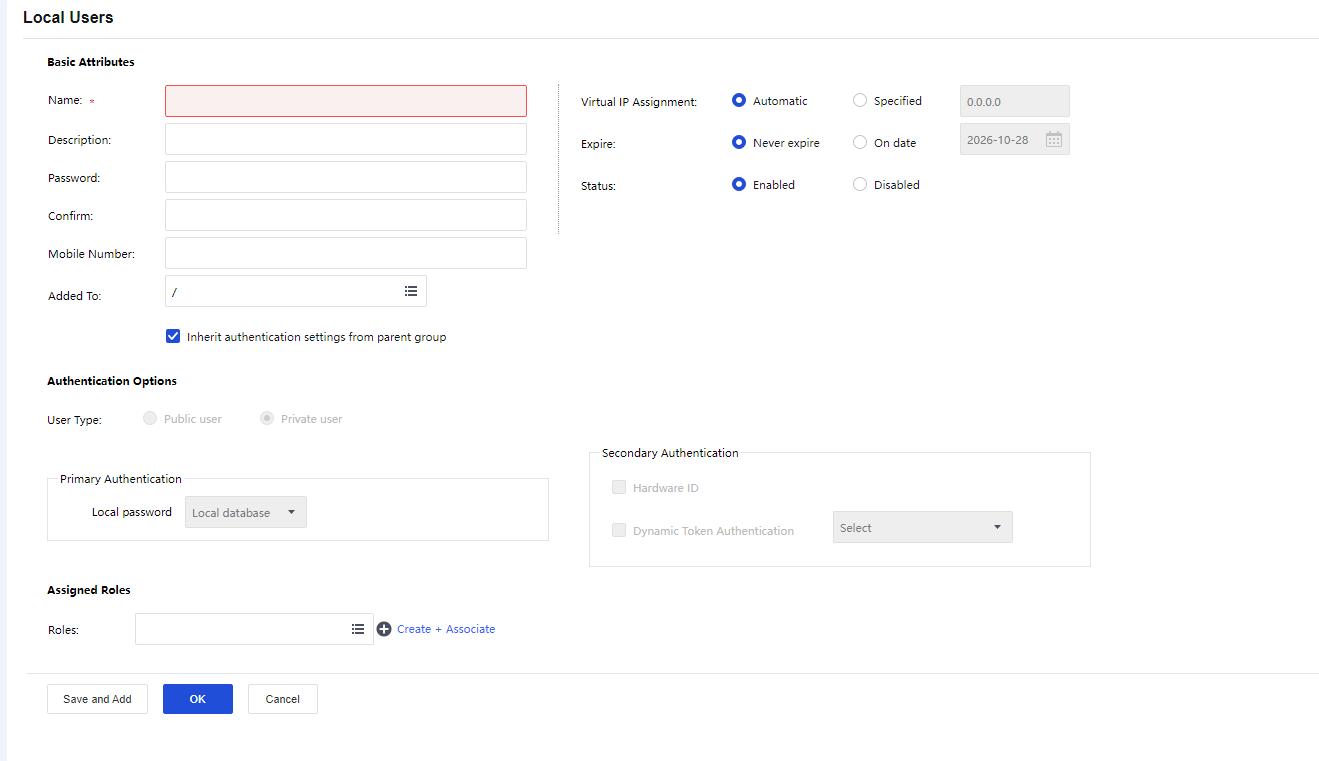The image size is (1319, 761).
Task: Select Enabled status radio button
Action: (x=739, y=185)
